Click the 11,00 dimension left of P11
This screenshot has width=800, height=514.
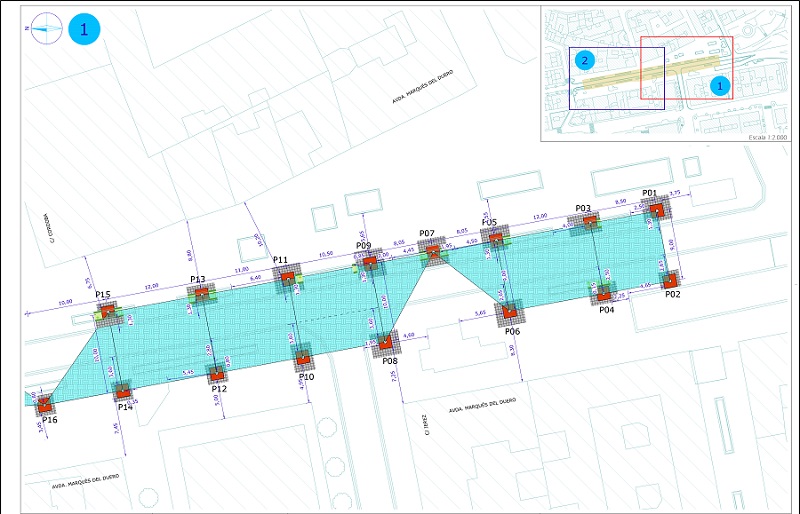(x=241, y=270)
